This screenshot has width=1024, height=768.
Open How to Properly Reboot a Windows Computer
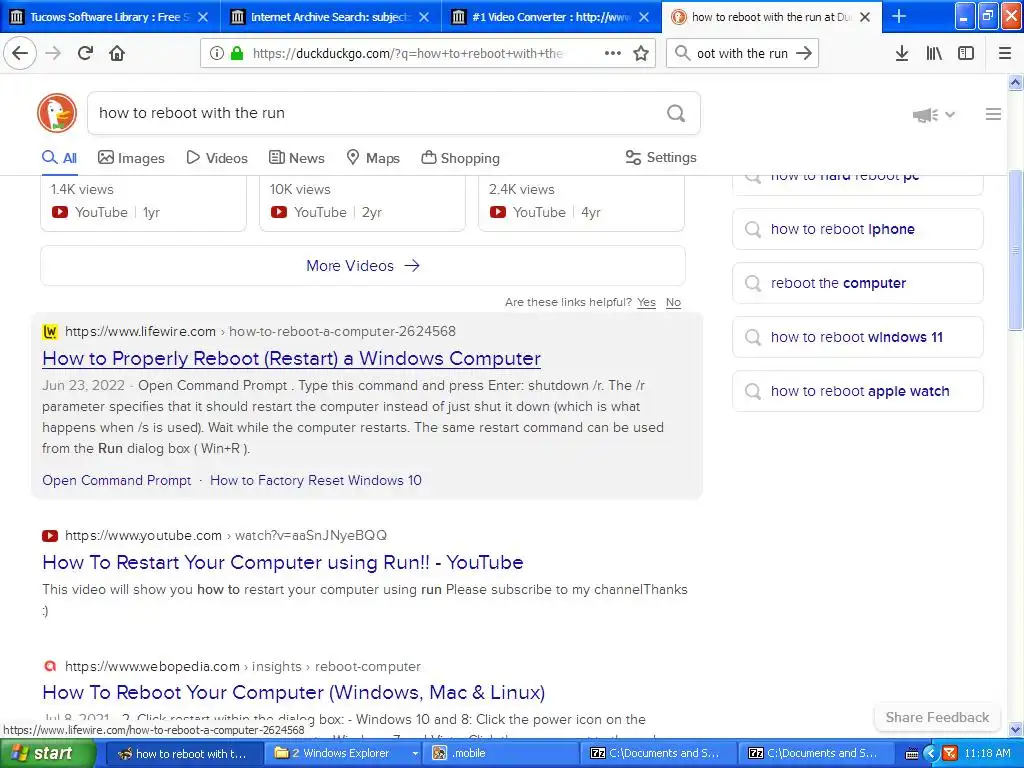point(291,359)
